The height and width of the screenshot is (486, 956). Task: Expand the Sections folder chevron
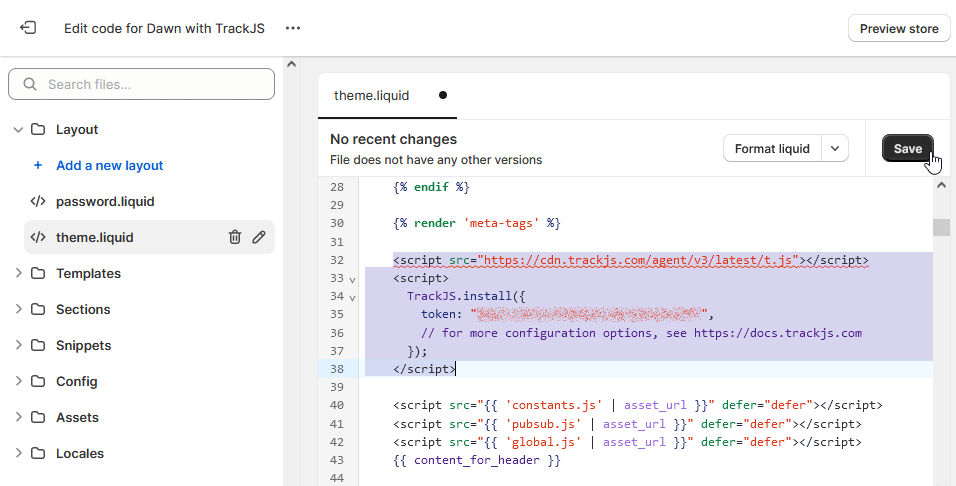[x=18, y=309]
